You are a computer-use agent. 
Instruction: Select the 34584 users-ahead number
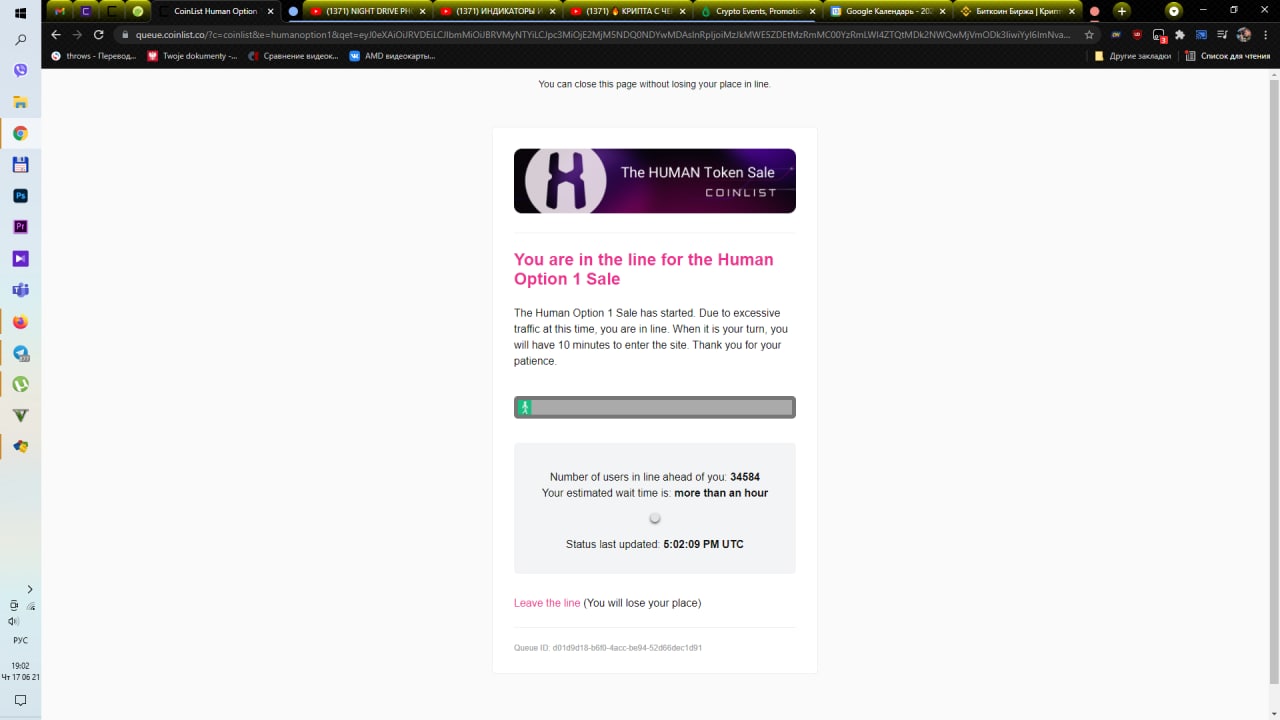[x=745, y=477]
